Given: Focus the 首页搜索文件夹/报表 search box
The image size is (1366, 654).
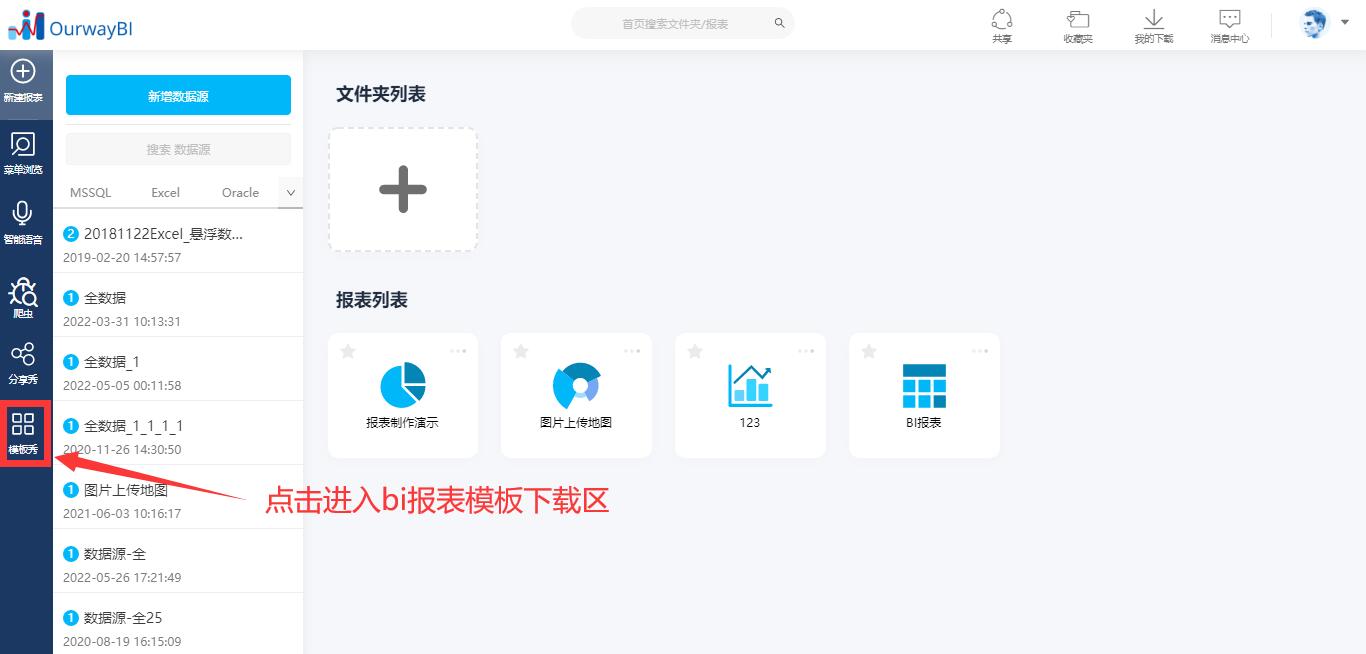Looking at the screenshot, I should tap(683, 23).
